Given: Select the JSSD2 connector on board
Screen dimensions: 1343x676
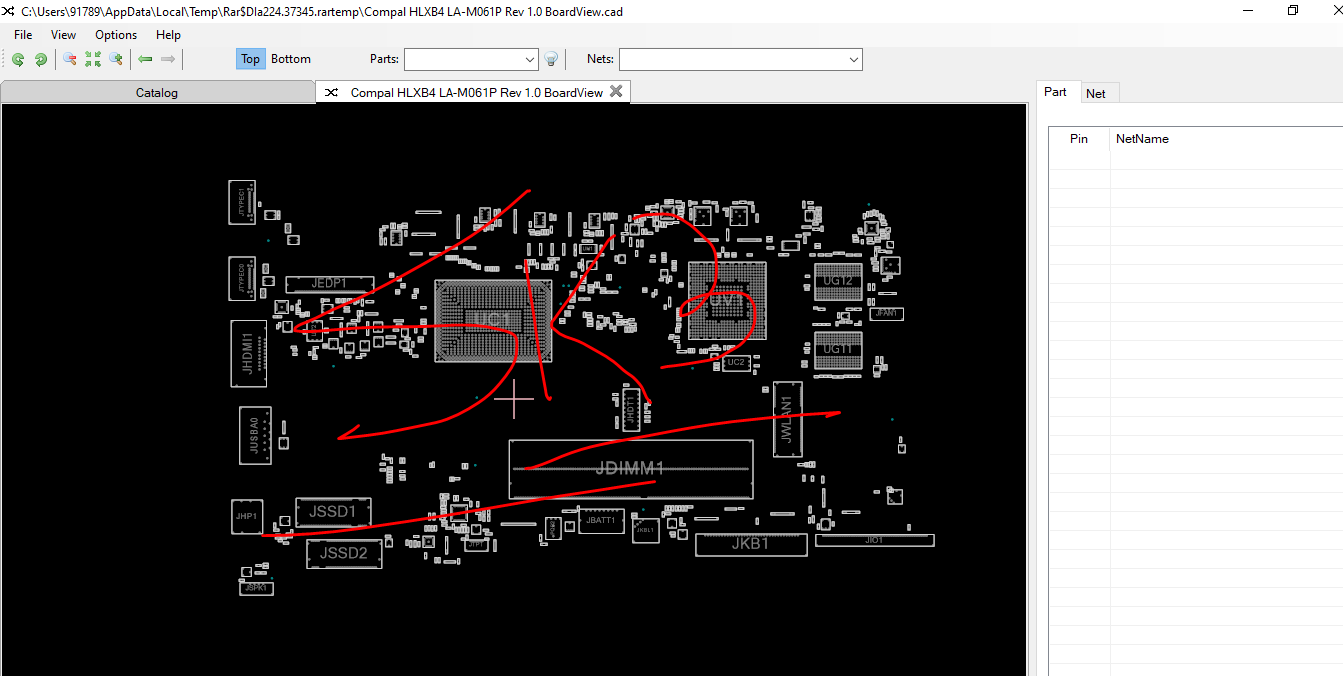Looking at the screenshot, I should coord(344,553).
